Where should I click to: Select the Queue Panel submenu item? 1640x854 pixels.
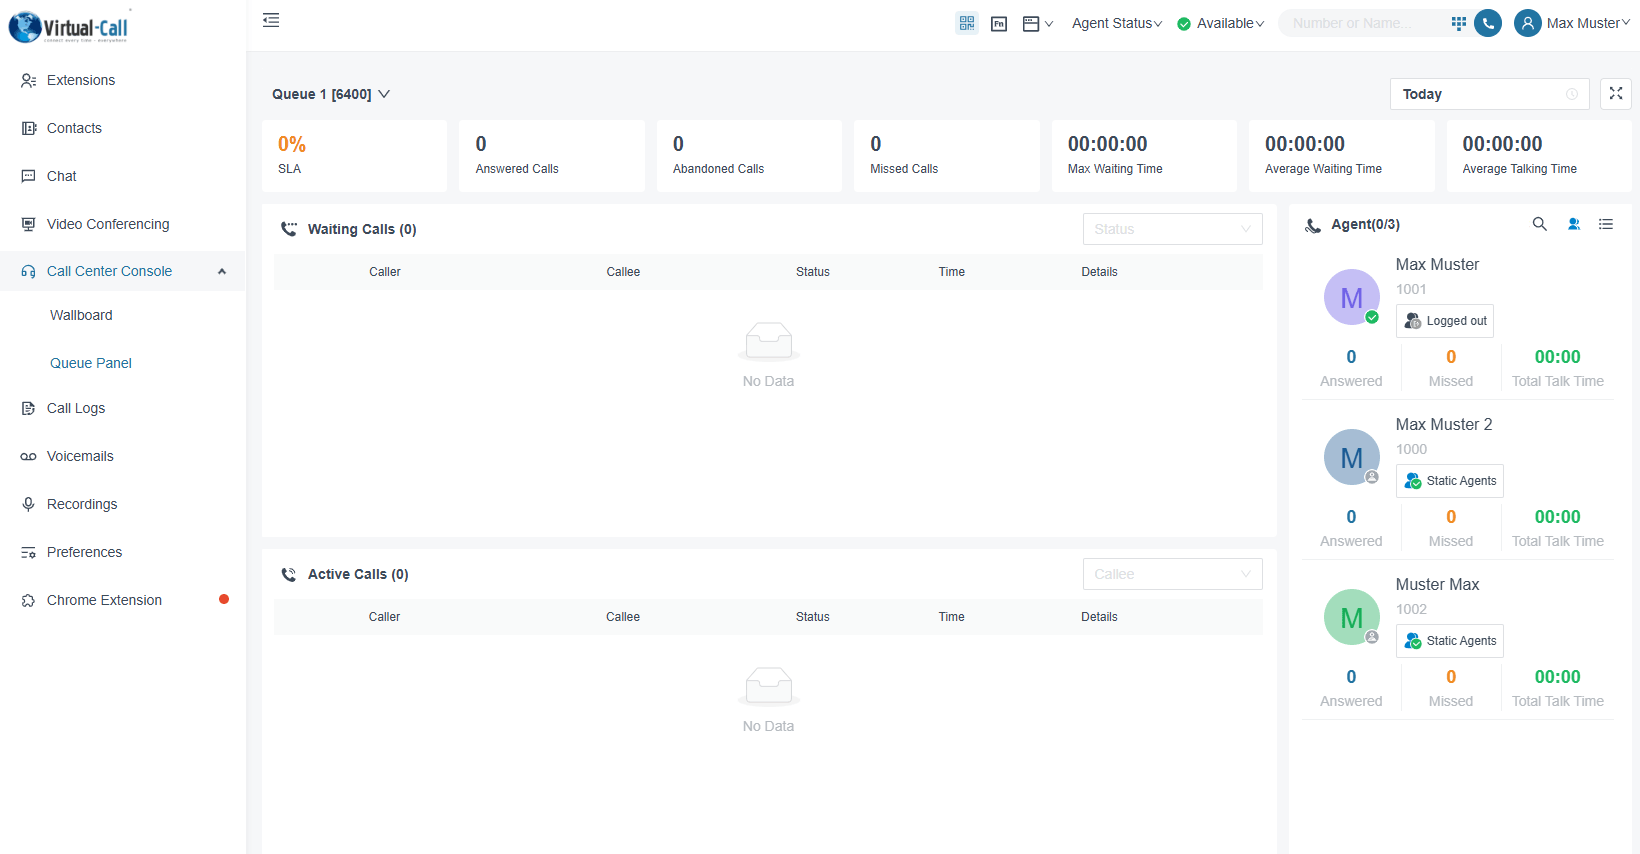pyautogui.click(x=91, y=363)
